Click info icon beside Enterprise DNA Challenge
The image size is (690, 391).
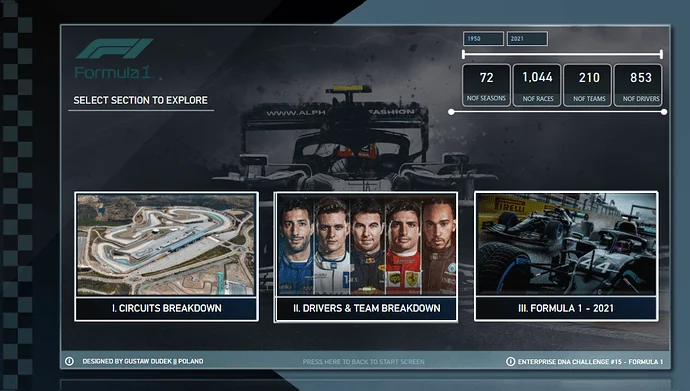(x=510, y=362)
